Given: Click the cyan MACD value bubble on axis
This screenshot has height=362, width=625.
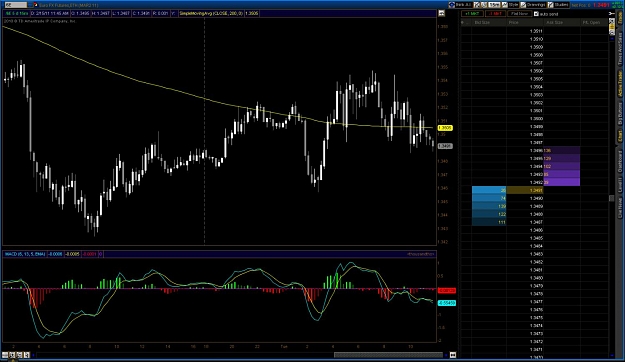Looking at the screenshot, I should click(446, 303).
